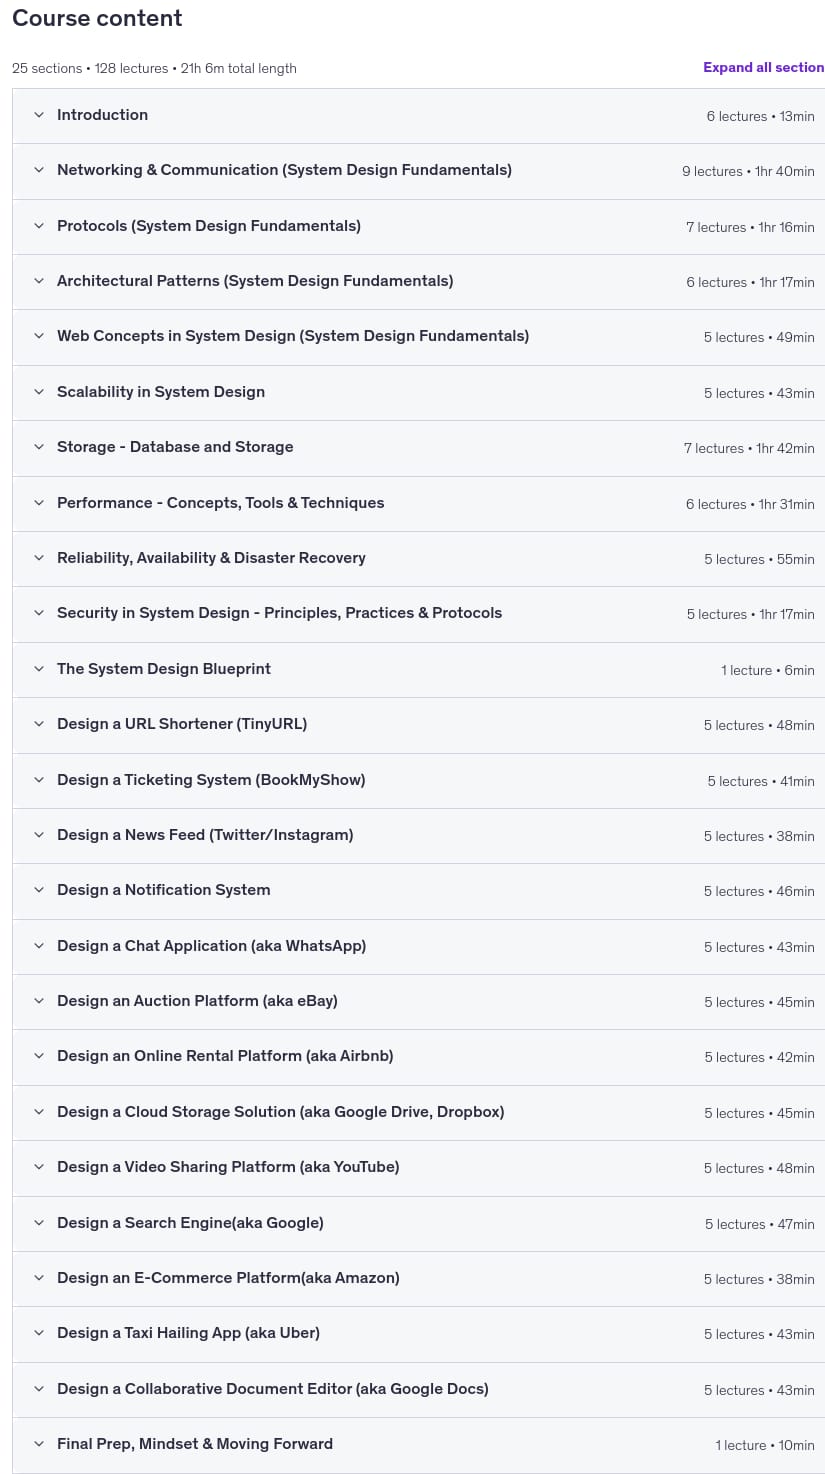
Task: Click the chevron beside The System Design Blueprint
Action: click(39, 669)
